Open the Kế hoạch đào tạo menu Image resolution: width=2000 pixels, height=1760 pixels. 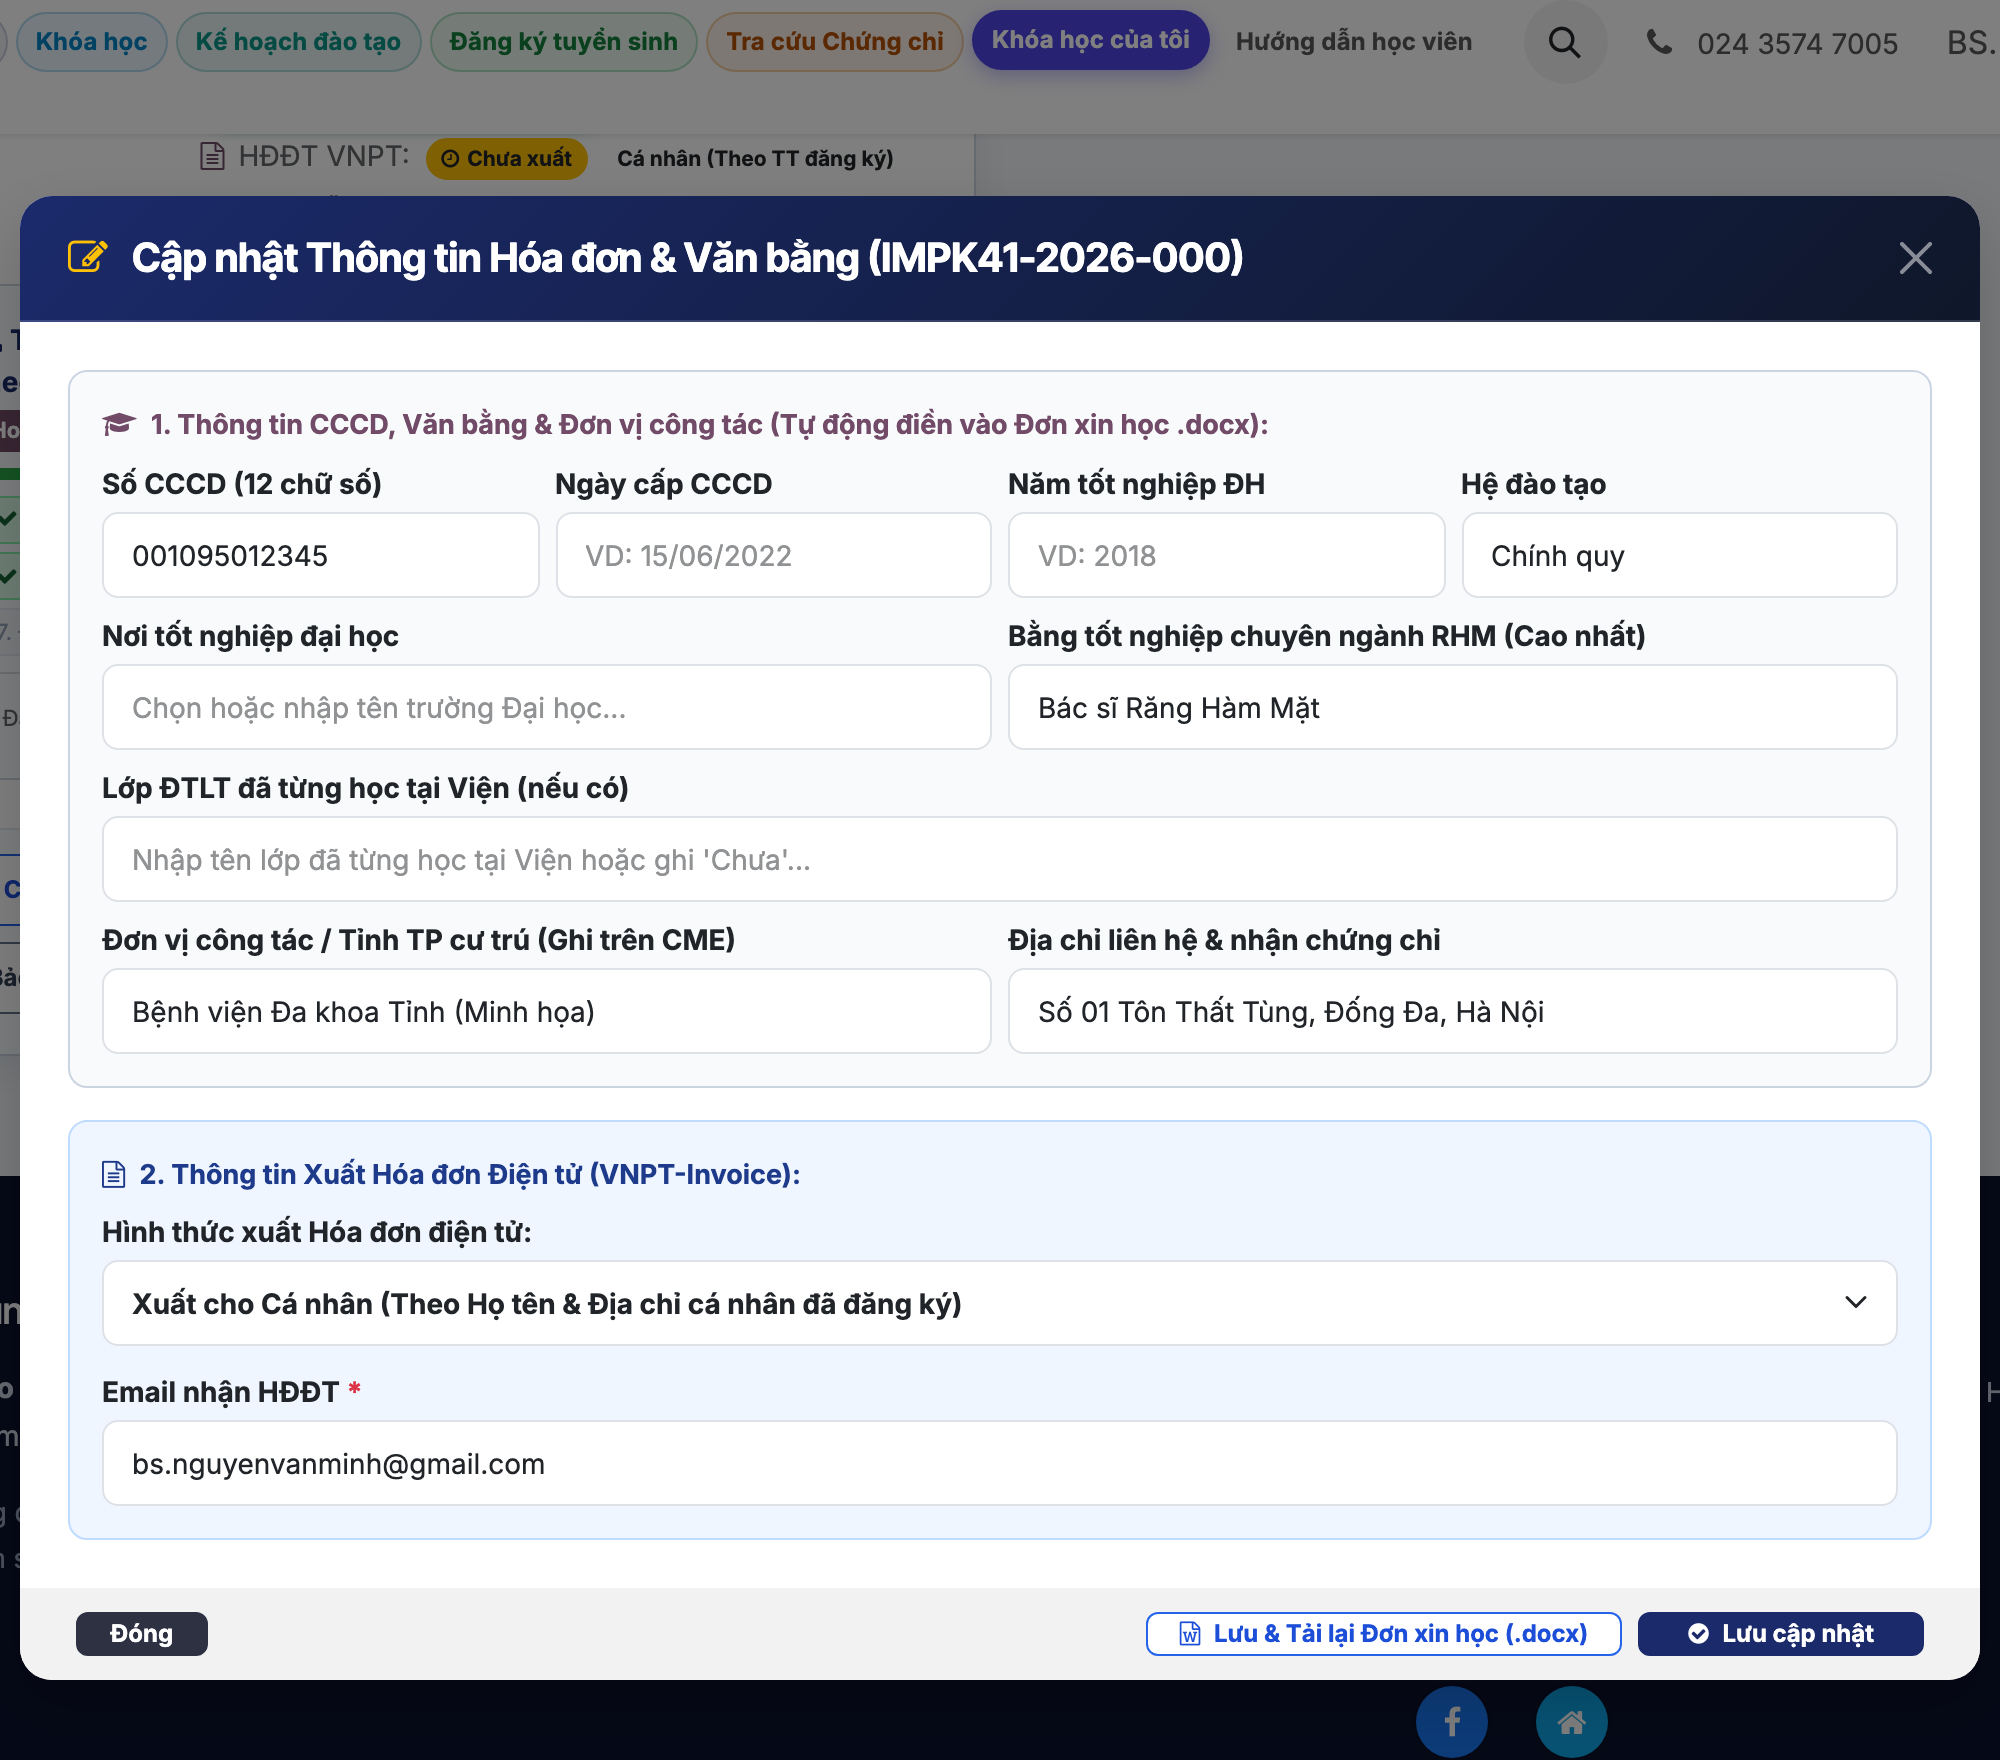click(x=298, y=42)
